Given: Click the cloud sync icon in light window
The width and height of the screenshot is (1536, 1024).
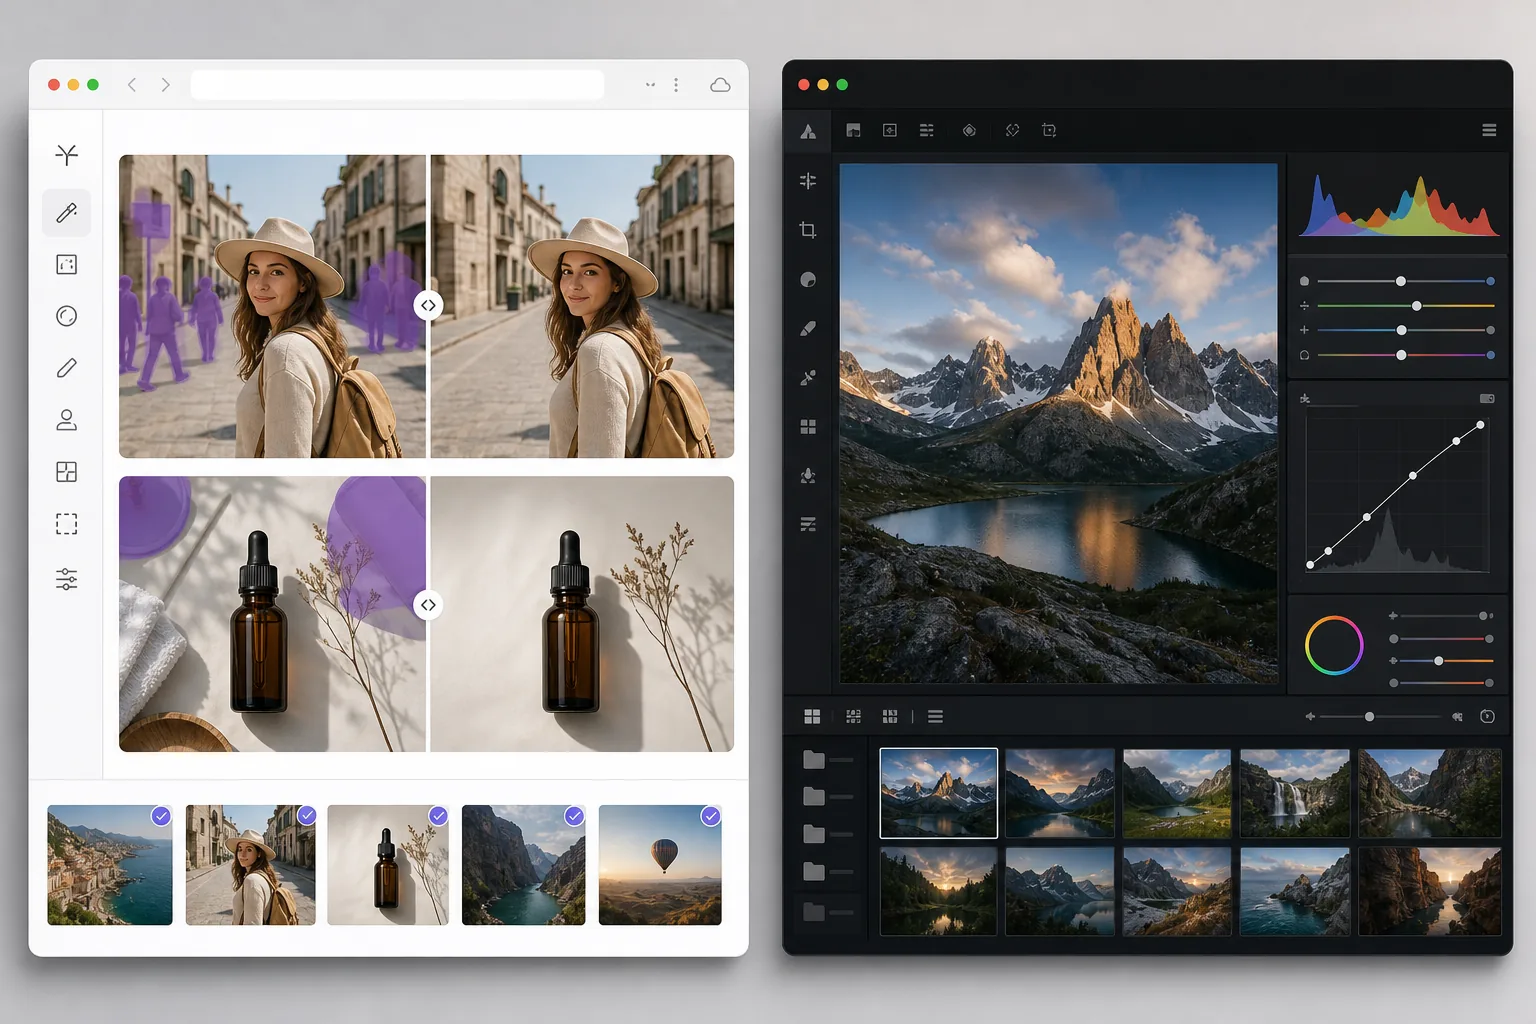Looking at the screenshot, I should [x=720, y=85].
